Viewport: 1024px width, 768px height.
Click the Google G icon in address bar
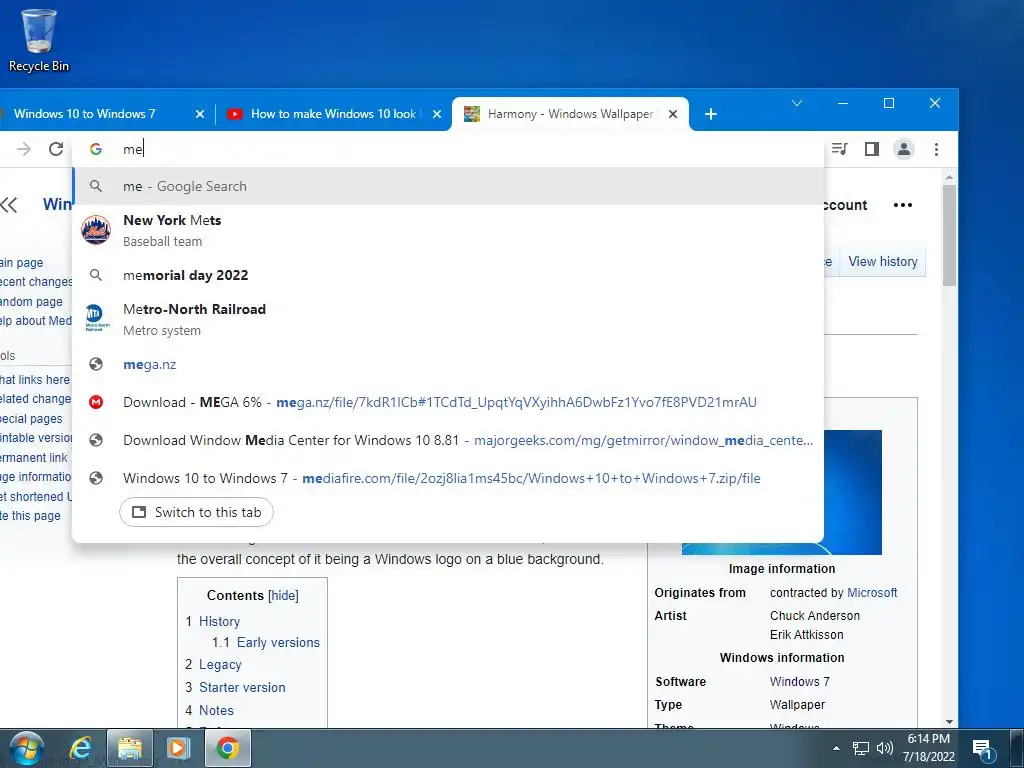(x=96, y=149)
